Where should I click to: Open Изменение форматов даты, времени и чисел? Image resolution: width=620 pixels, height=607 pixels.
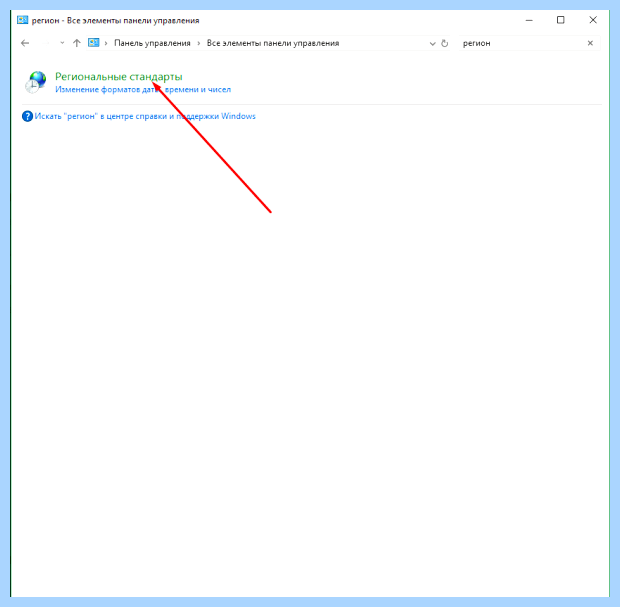pos(143,90)
